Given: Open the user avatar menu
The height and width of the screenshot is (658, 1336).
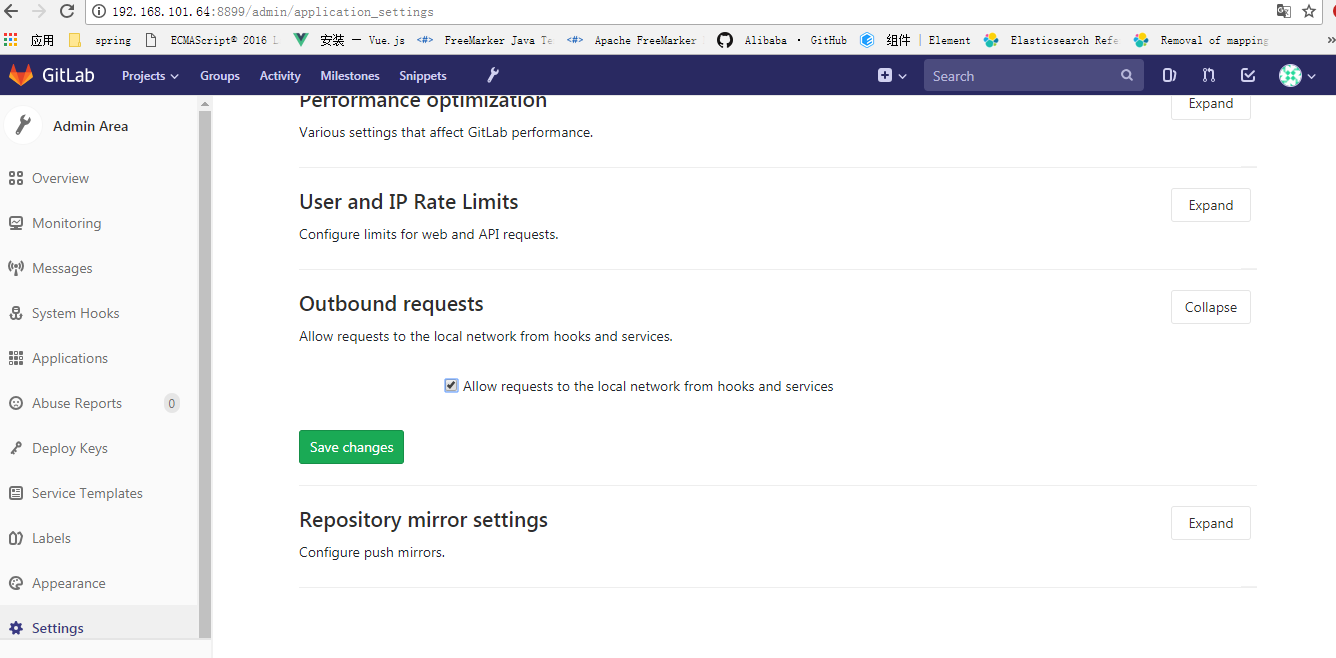Looking at the screenshot, I should coord(1297,75).
